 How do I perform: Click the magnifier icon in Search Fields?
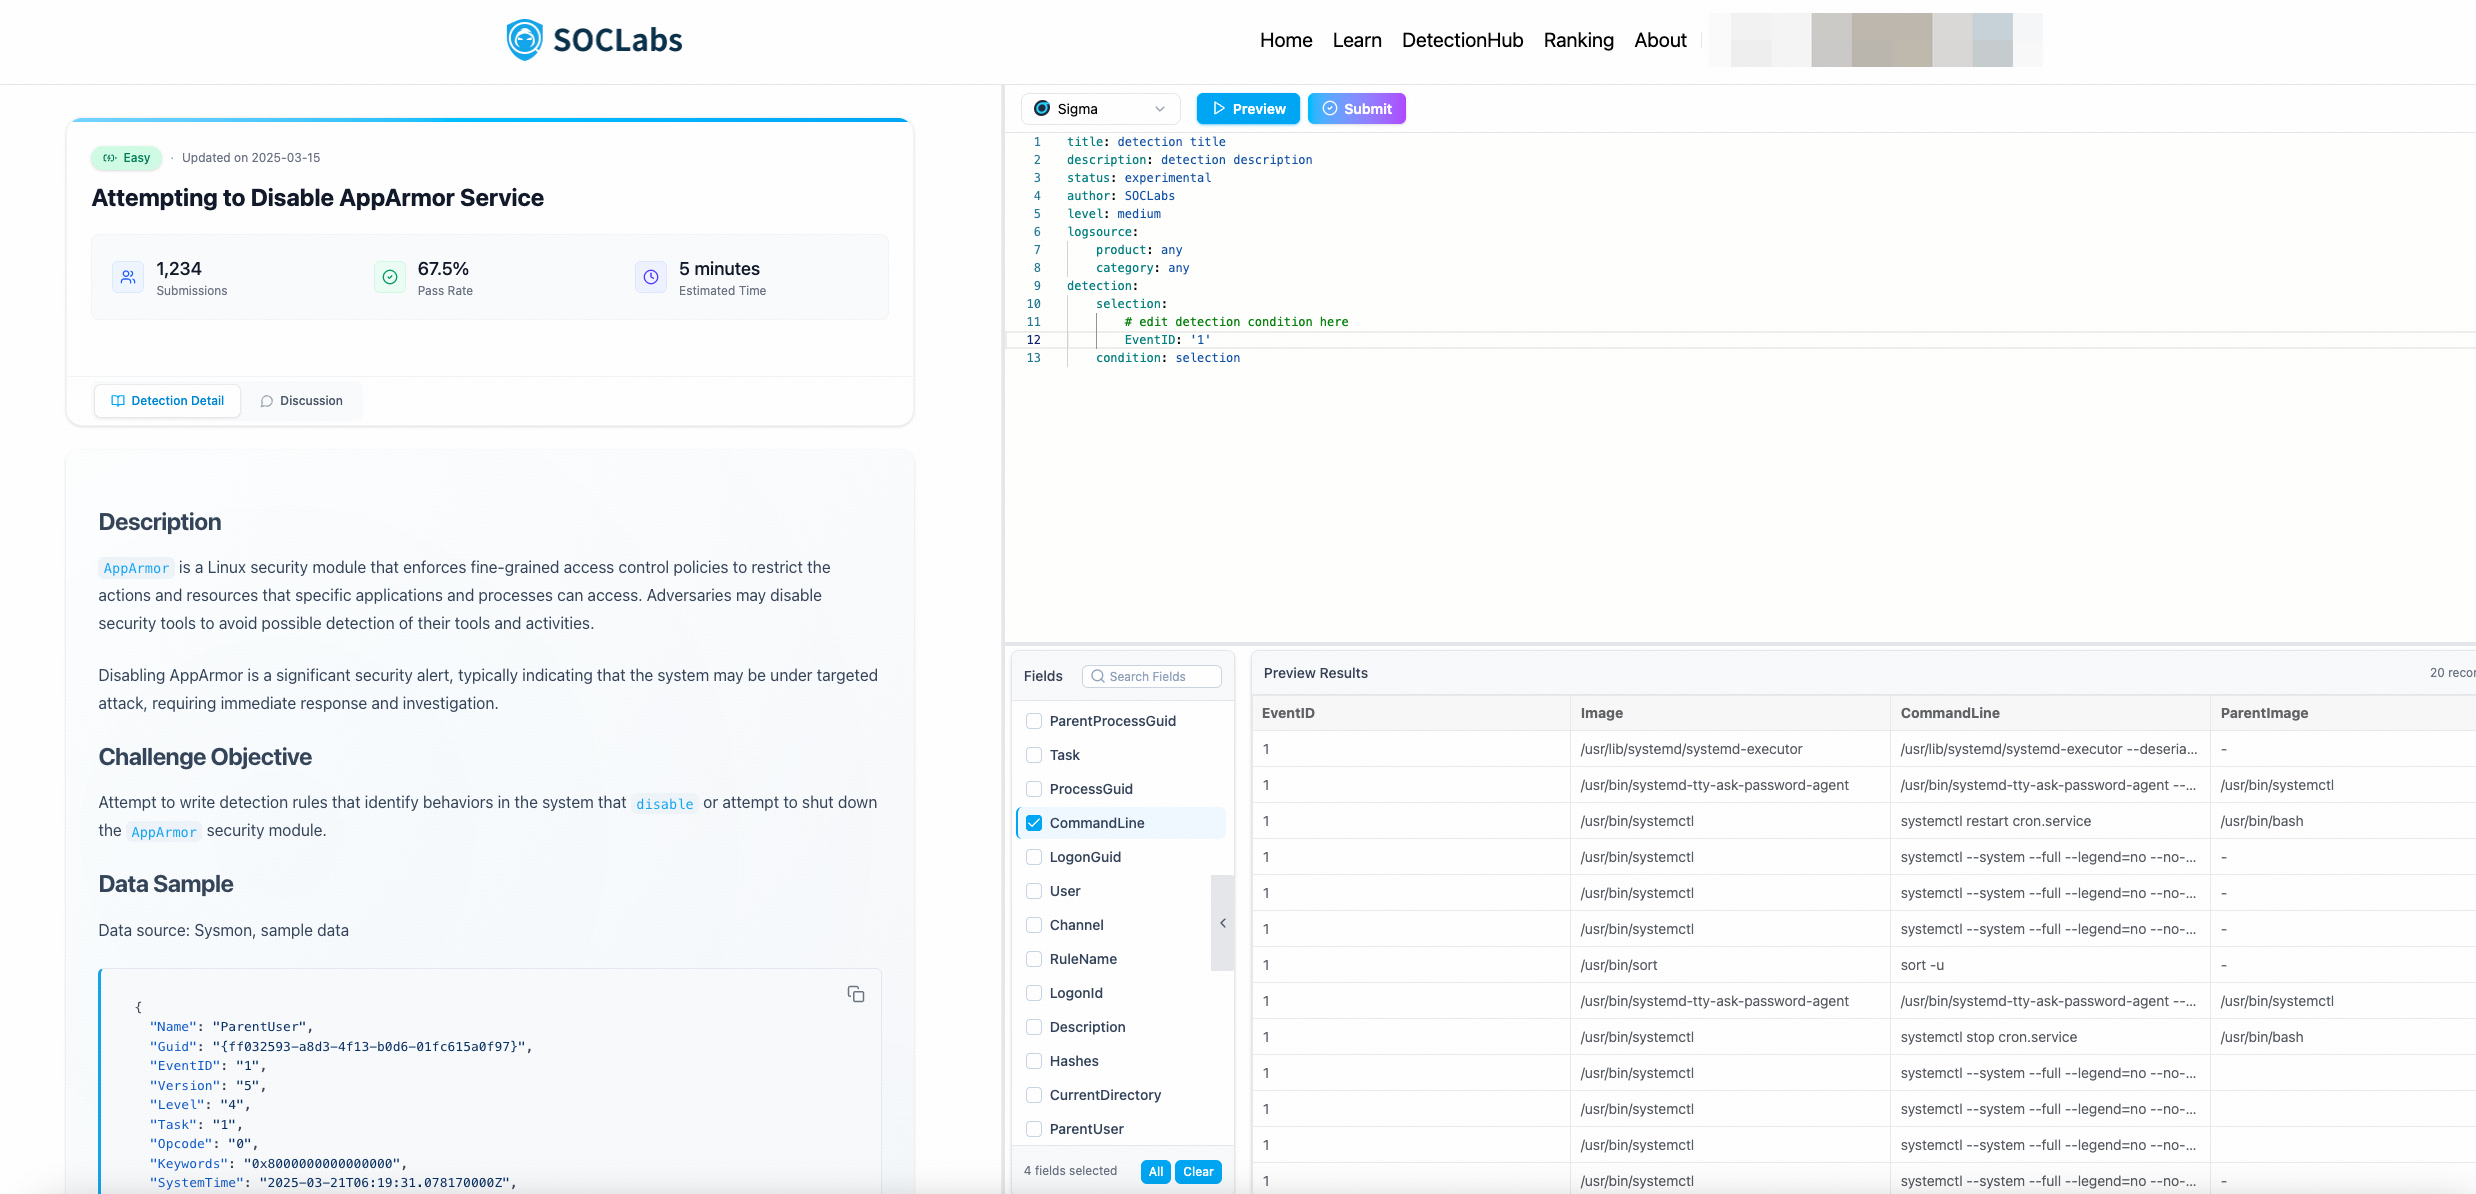1098,677
